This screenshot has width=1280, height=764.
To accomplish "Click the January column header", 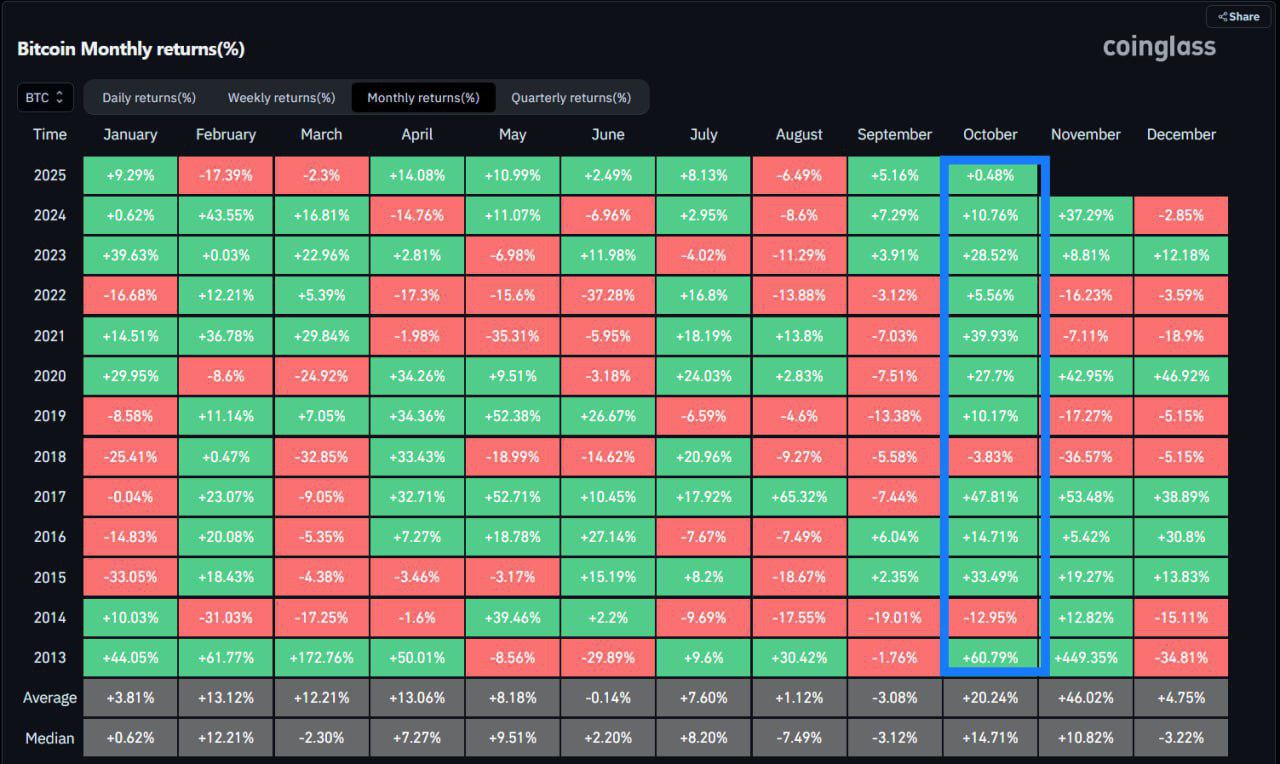I will click(130, 134).
